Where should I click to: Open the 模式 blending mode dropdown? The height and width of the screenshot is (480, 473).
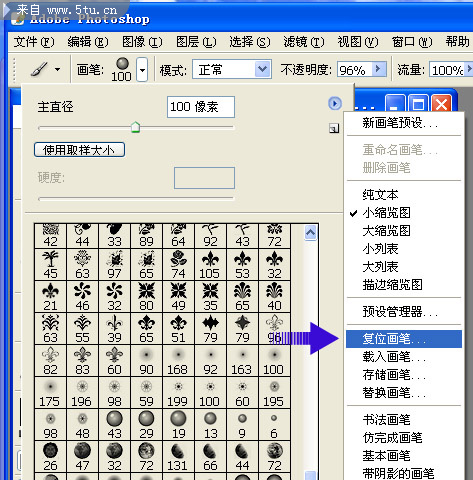(x=232, y=69)
